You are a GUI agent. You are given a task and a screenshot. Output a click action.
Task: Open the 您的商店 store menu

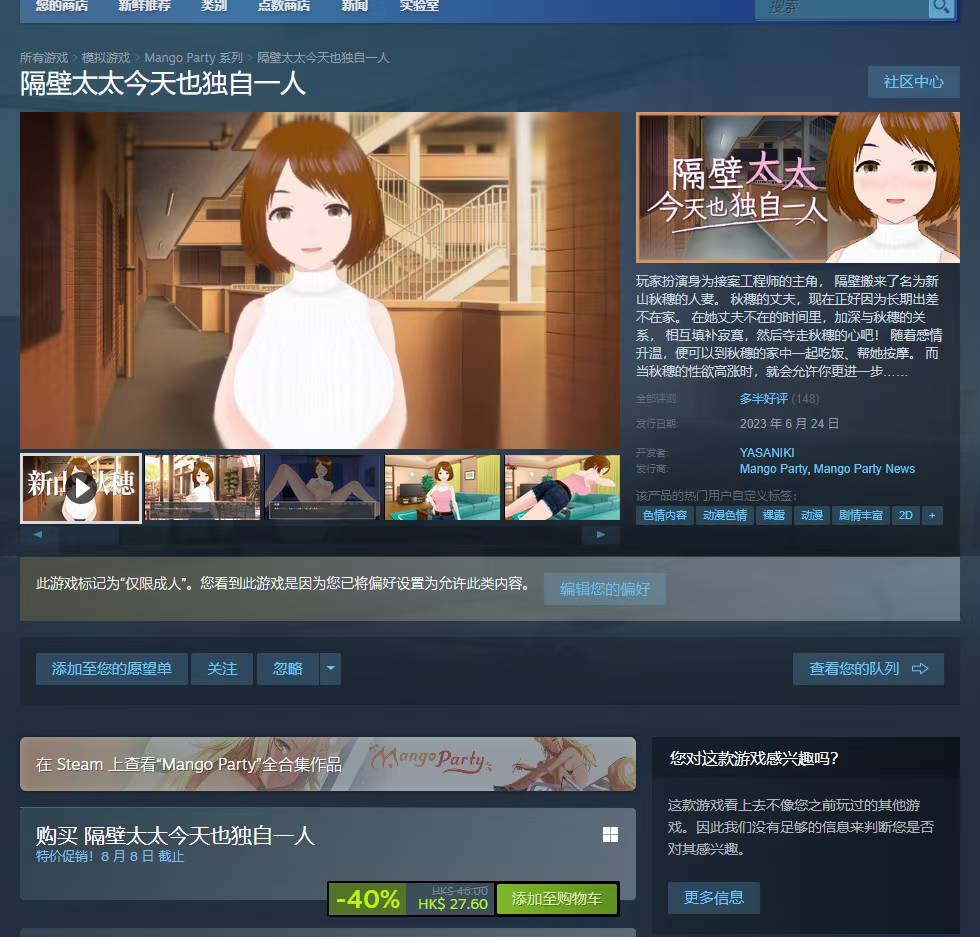point(62,6)
